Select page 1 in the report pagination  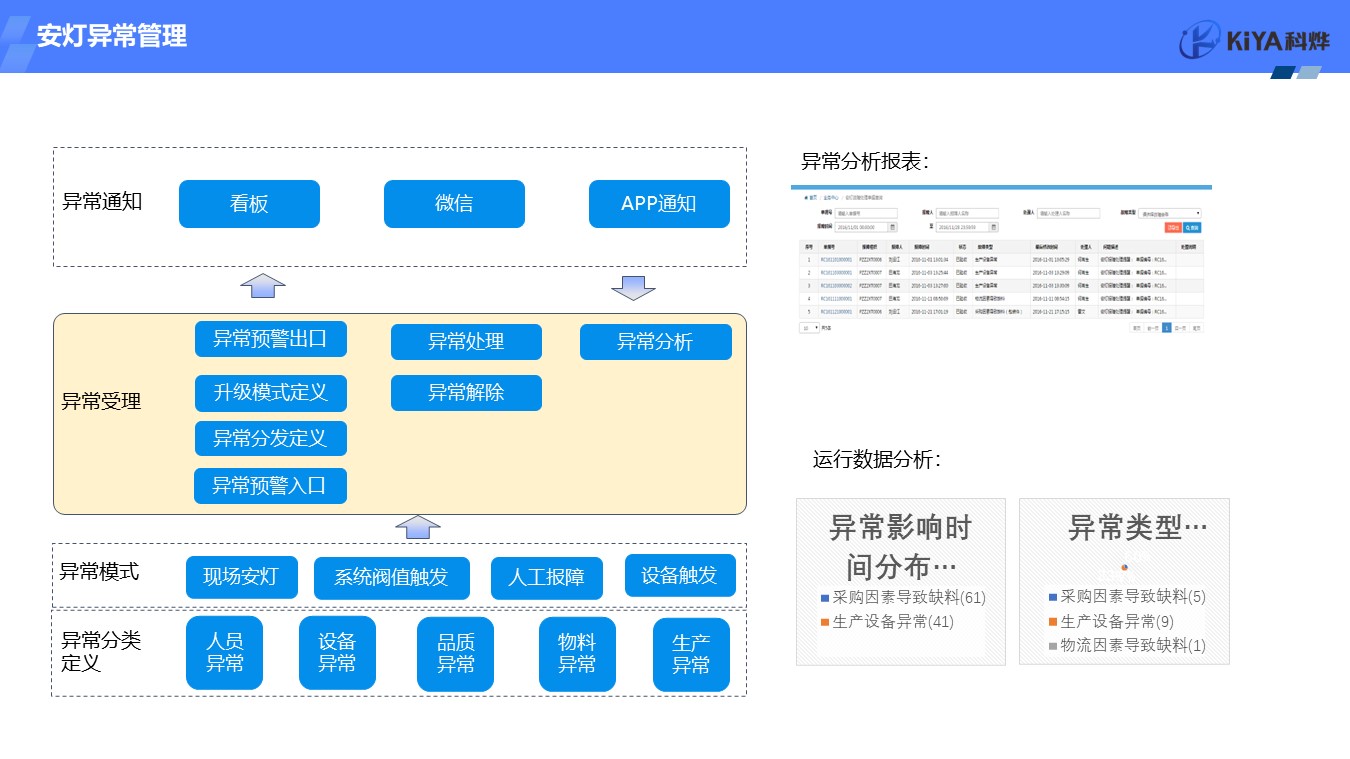(x=1166, y=327)
